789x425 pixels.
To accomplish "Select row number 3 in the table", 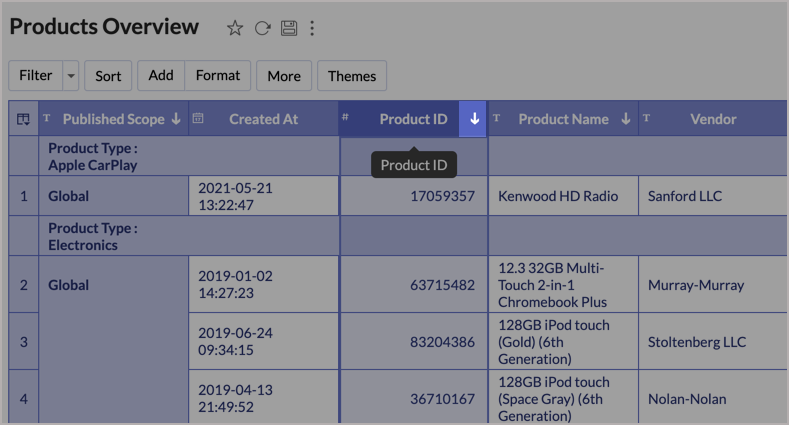I will pyautogui.click(x=24, y=342).
